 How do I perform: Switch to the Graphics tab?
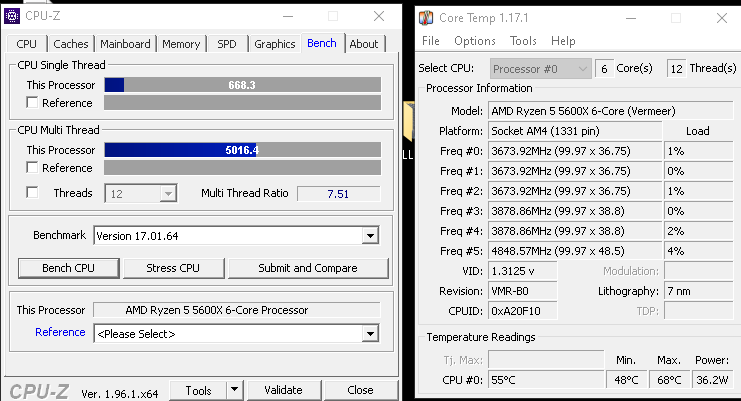tap(275, 44)
